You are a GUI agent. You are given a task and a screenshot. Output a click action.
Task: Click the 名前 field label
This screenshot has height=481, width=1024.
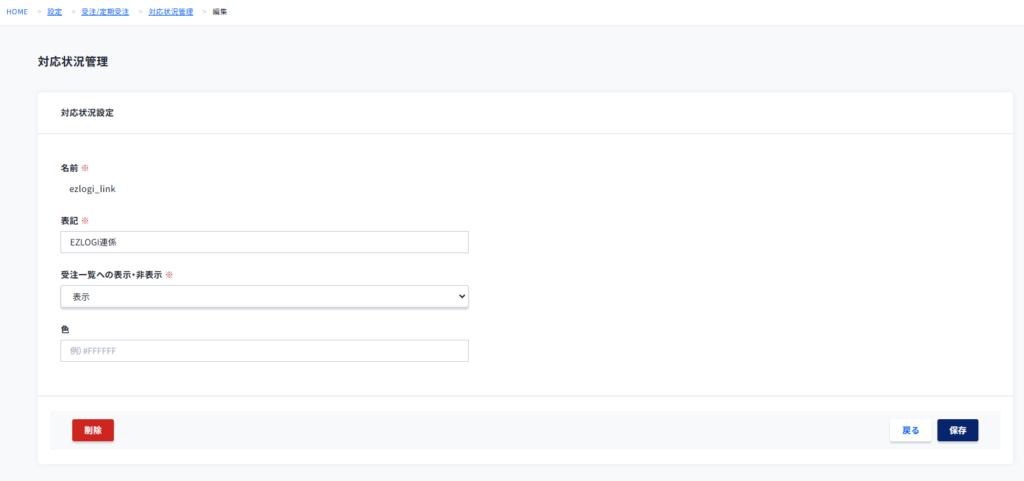[69, 167]
